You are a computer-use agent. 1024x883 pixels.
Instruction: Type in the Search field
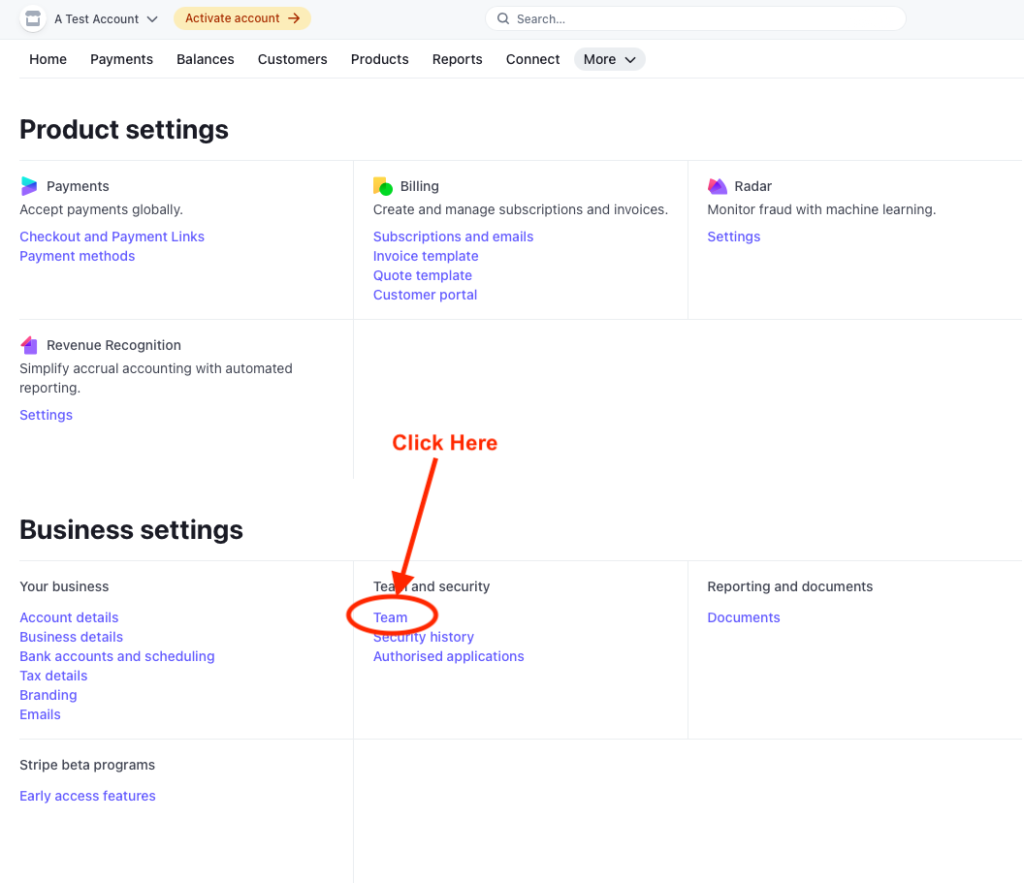tap(700, 19)
